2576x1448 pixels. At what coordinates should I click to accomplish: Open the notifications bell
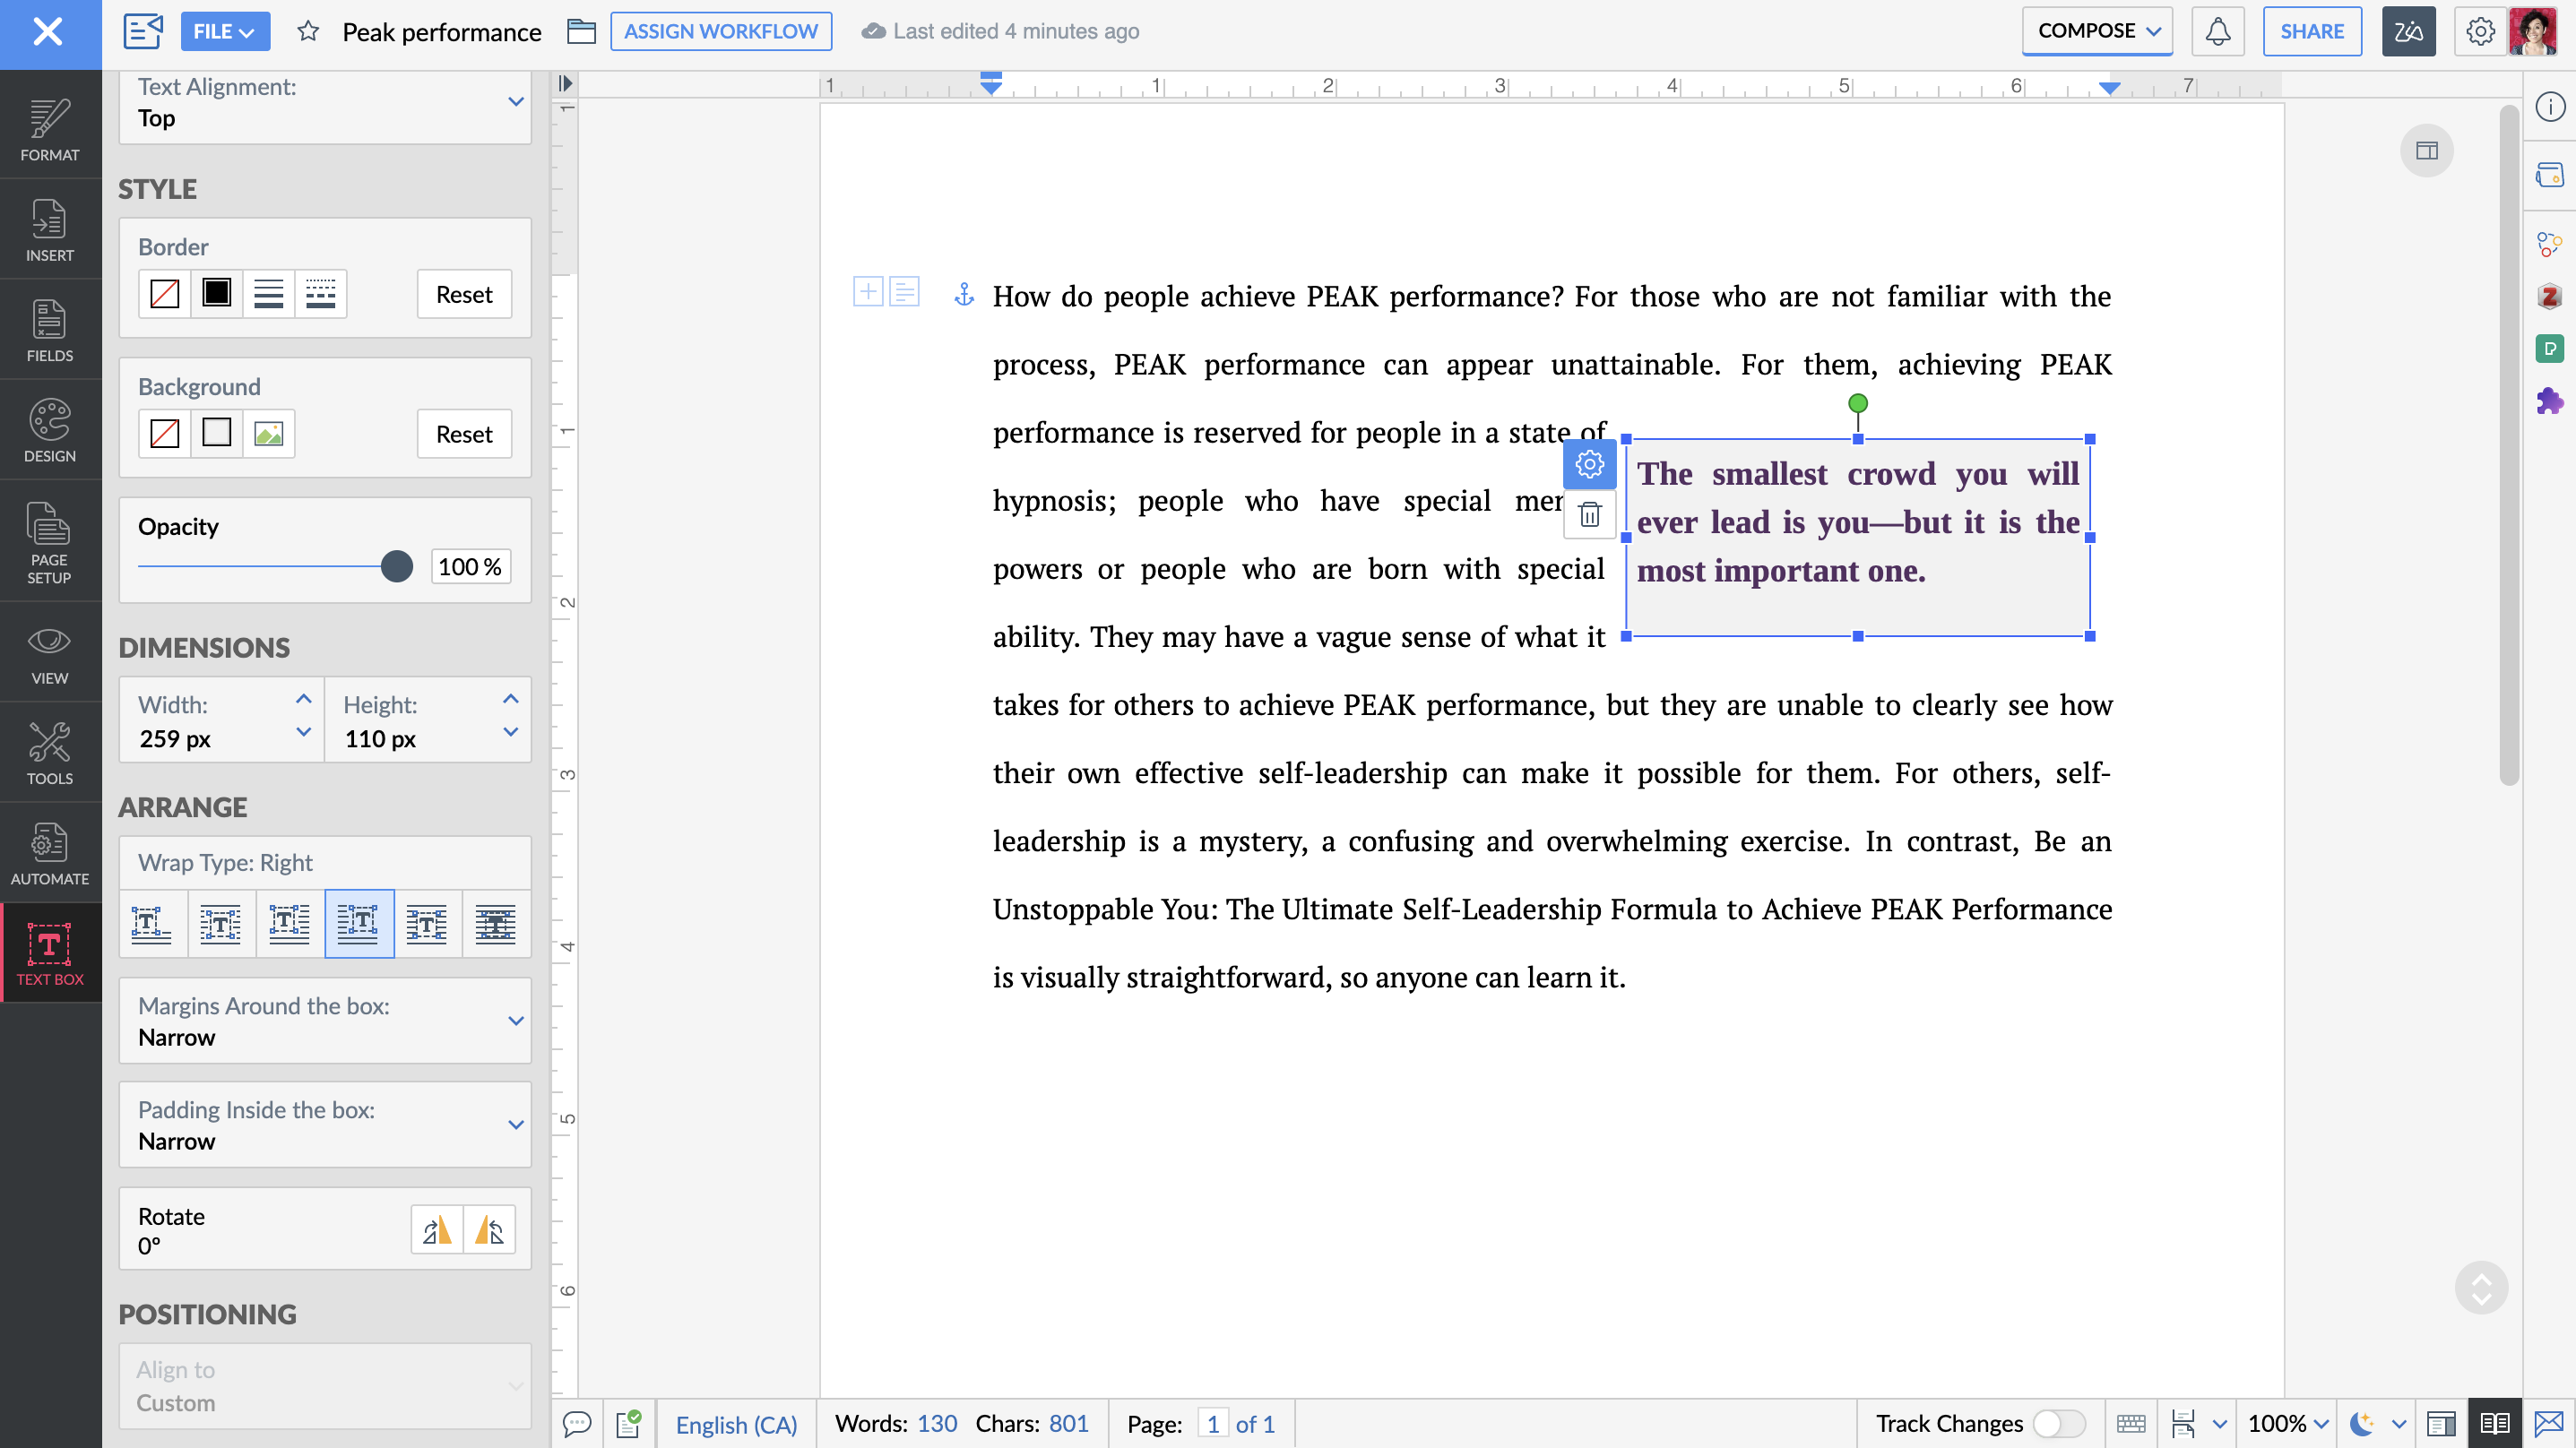(x=2217, y=31)
